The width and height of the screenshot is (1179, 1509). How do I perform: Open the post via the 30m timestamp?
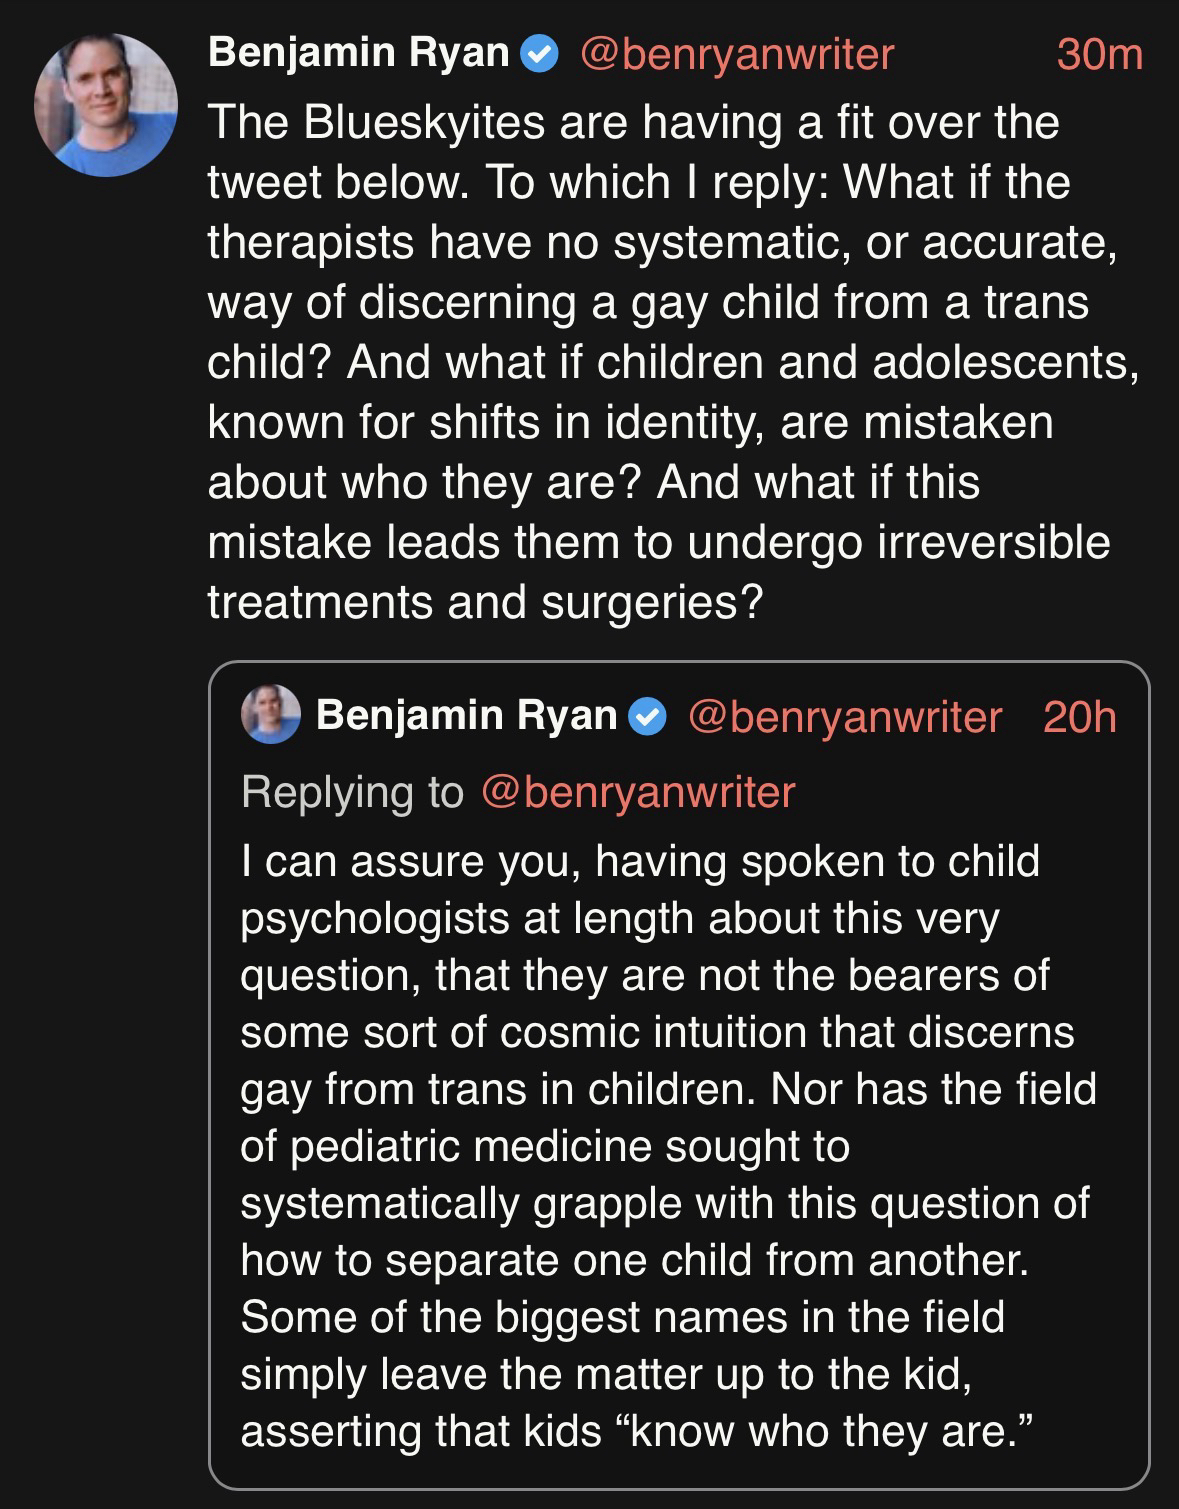pos(1098,54)
